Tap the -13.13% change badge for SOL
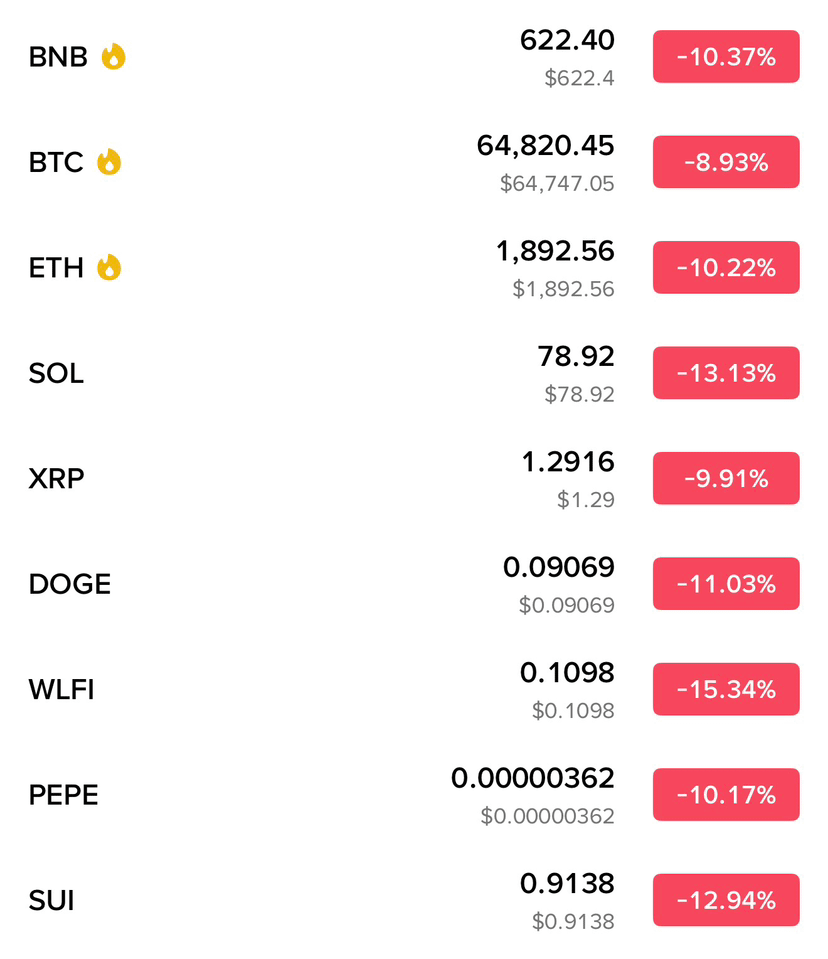This screenshot has height=959, width=828. pyautogui.click(x=726, y=373)
